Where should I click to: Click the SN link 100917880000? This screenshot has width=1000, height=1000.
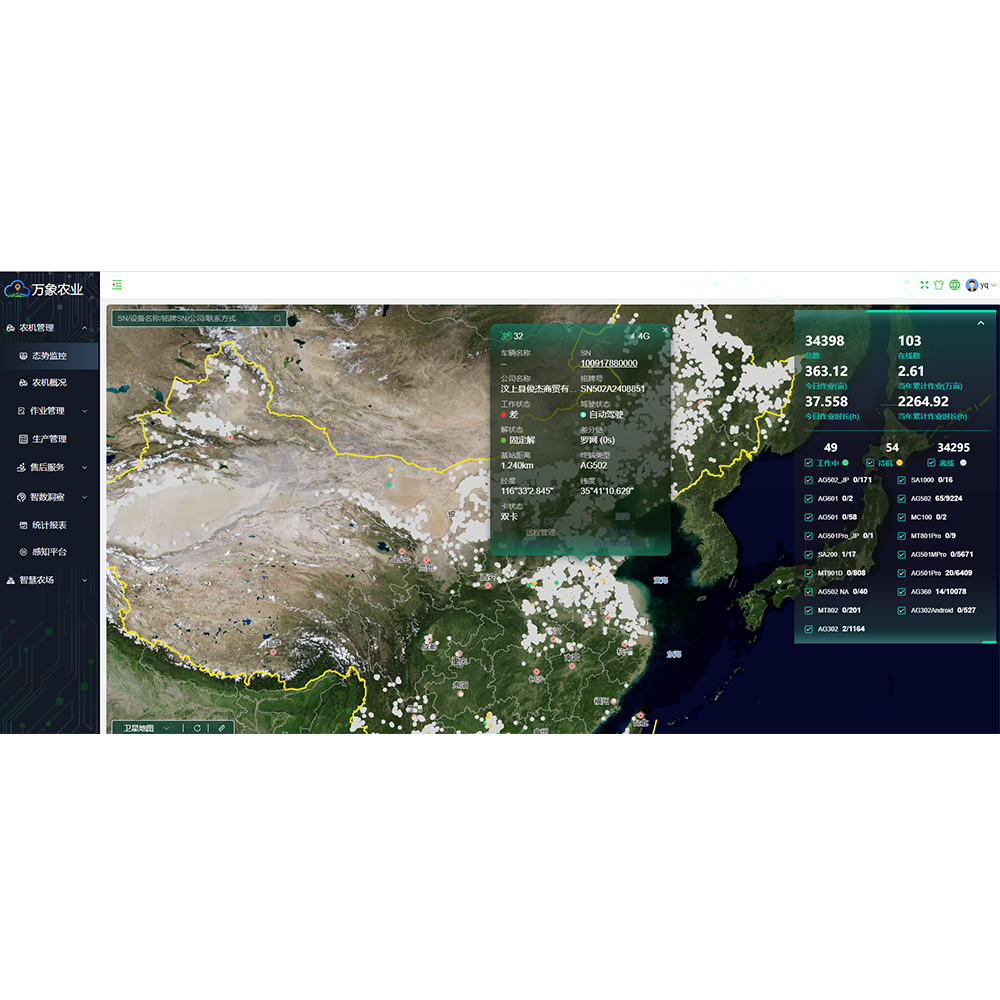pos(608,363)
